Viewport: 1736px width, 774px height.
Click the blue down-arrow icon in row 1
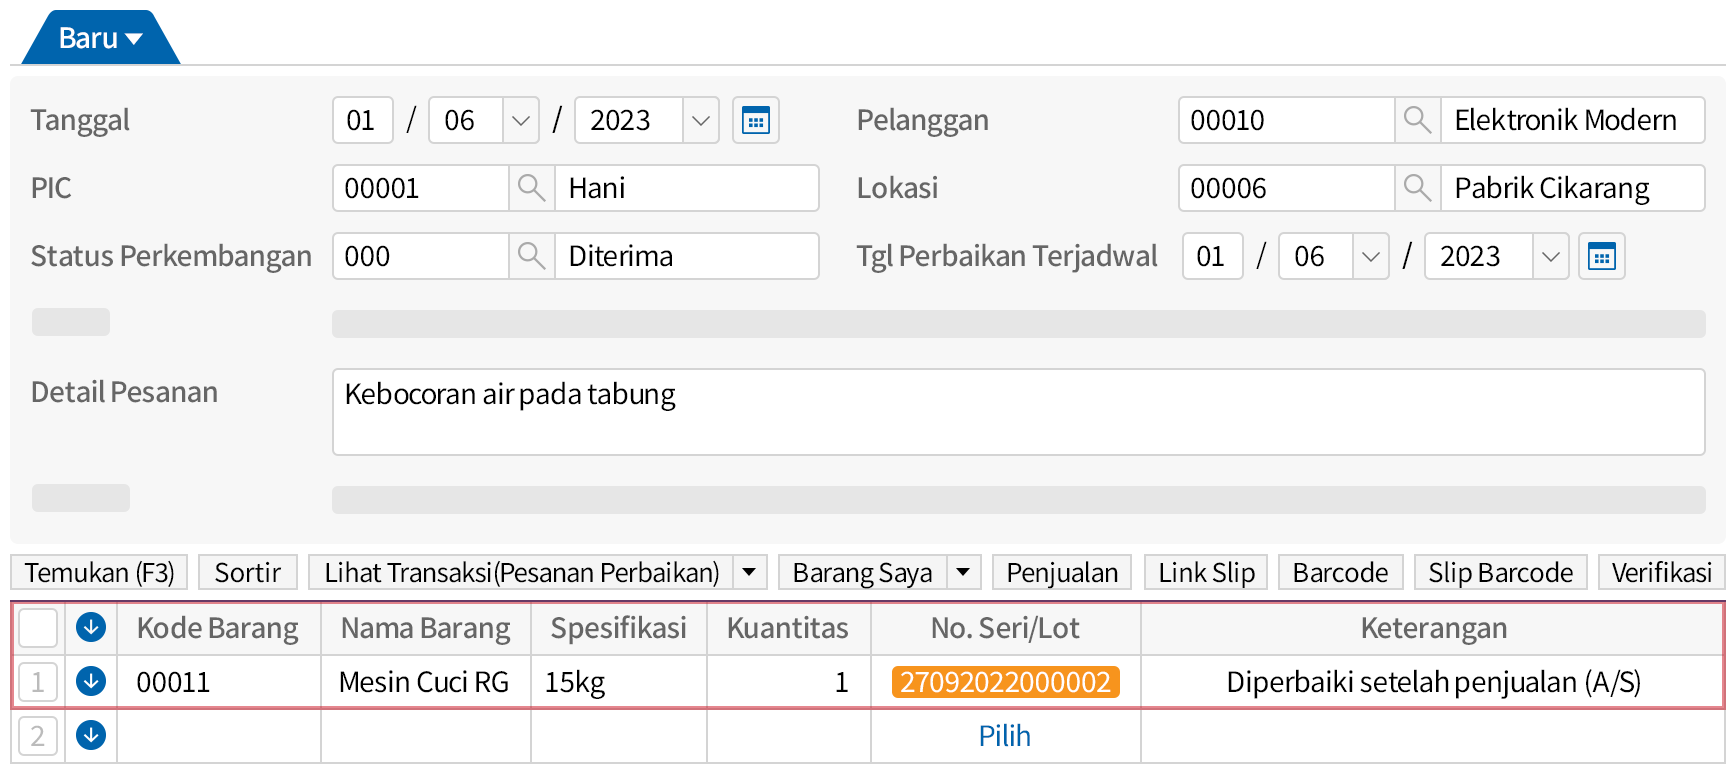91,682
